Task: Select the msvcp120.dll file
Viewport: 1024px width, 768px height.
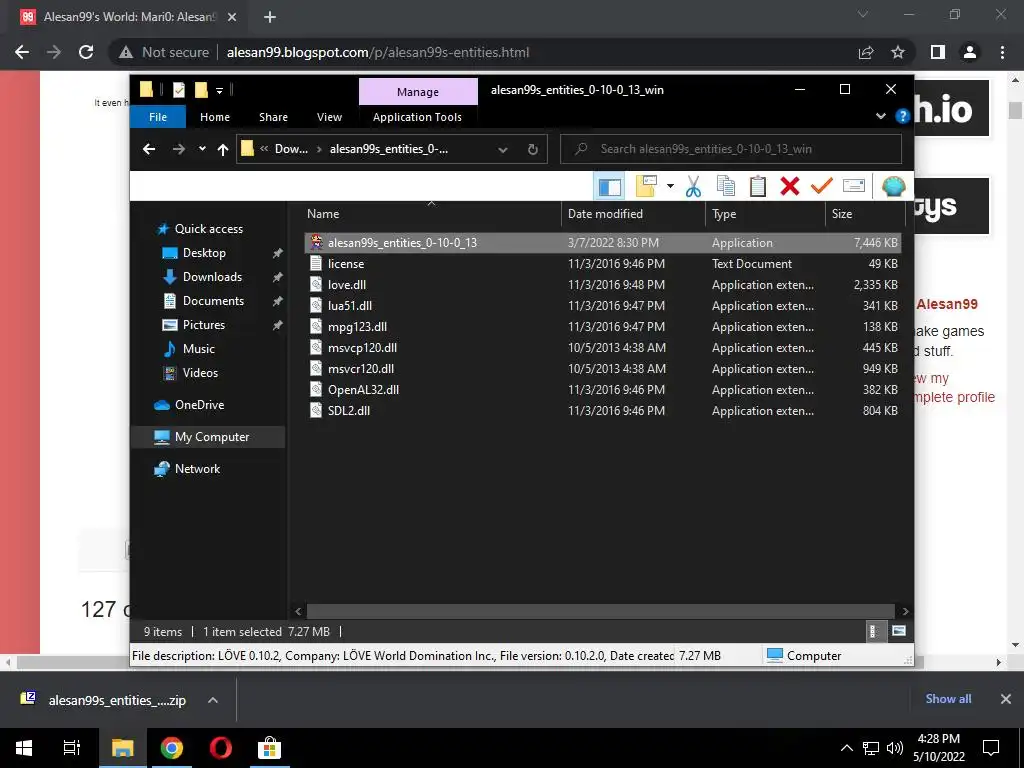Action: [603, 347]
